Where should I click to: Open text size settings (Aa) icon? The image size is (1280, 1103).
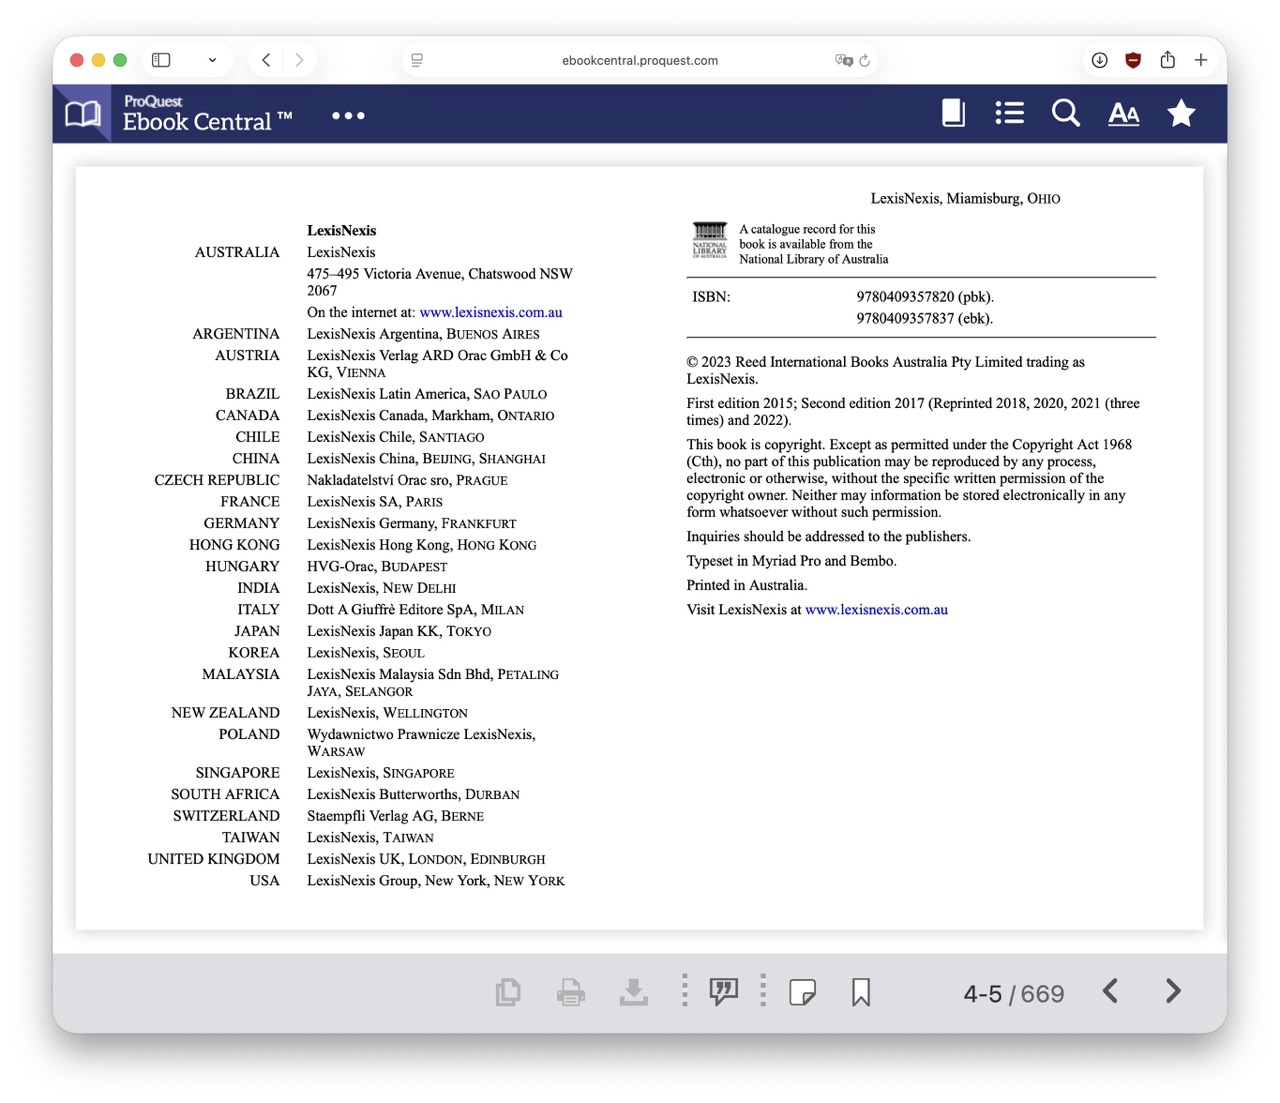1123,114
